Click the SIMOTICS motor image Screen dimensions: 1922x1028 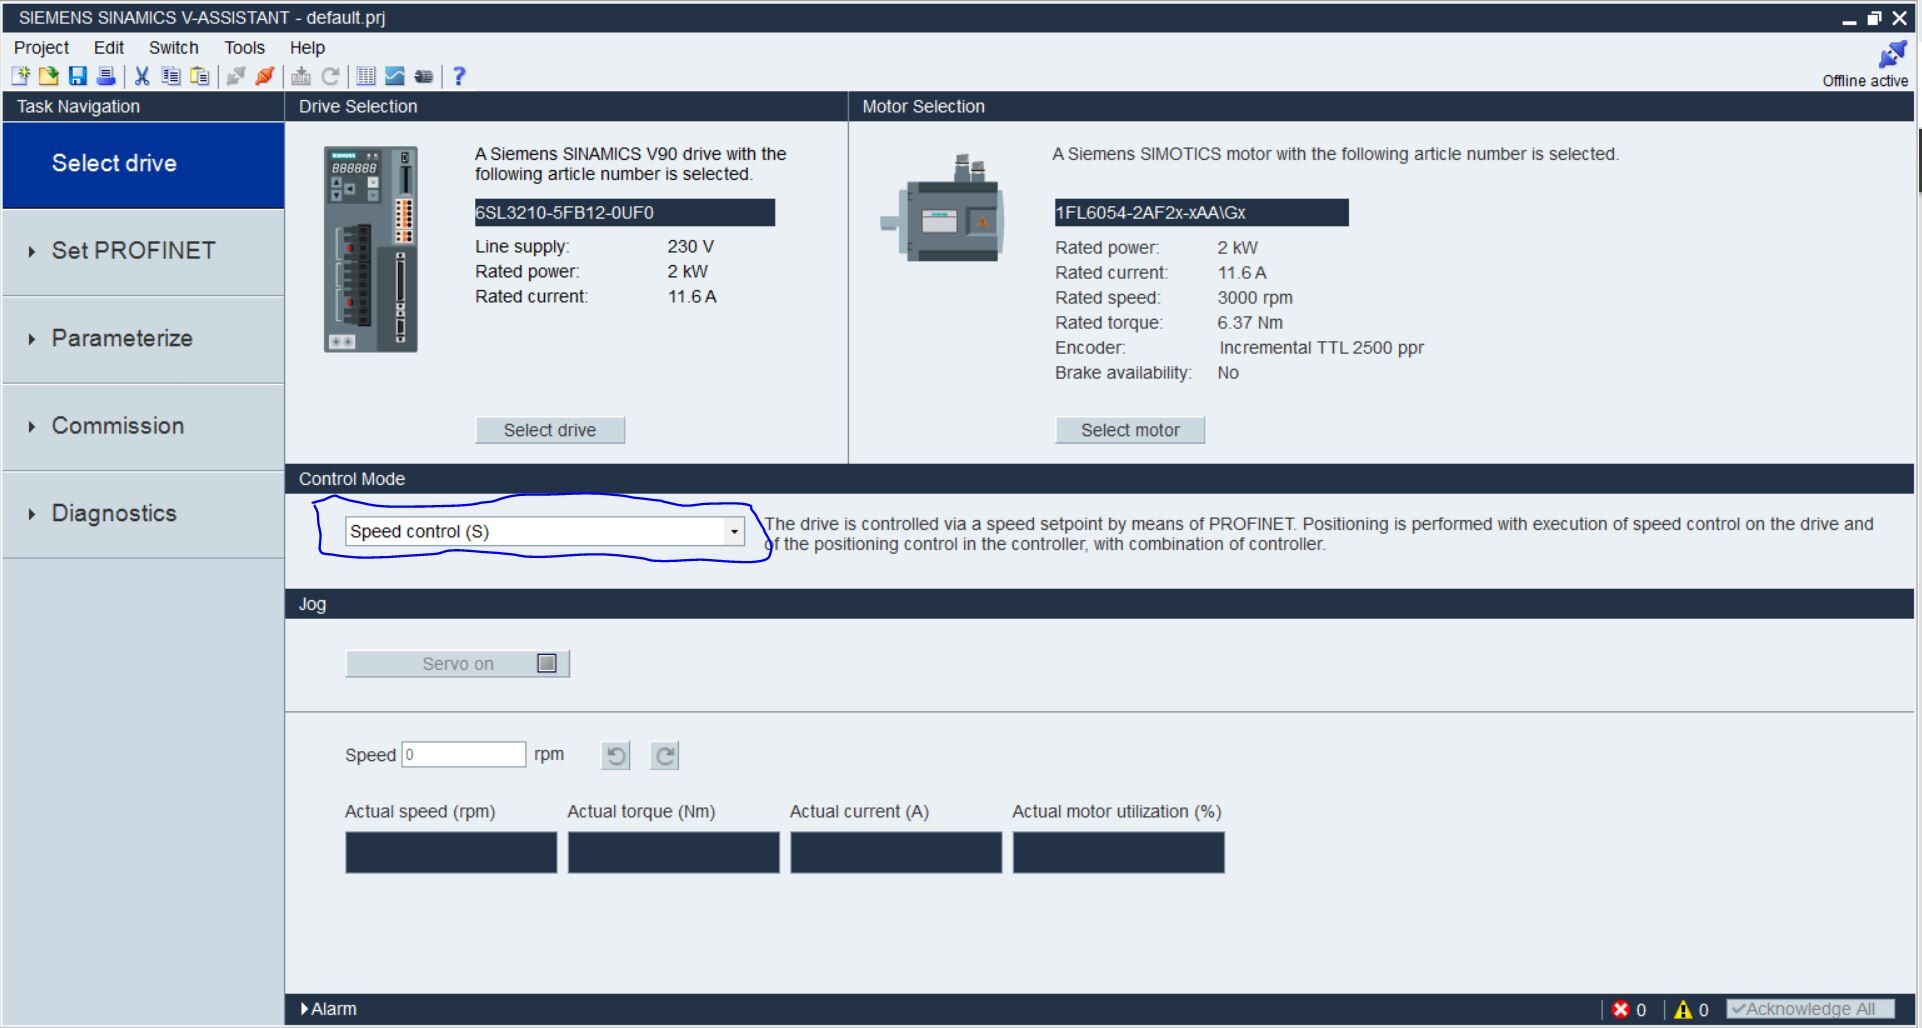(x=942, y=209)
